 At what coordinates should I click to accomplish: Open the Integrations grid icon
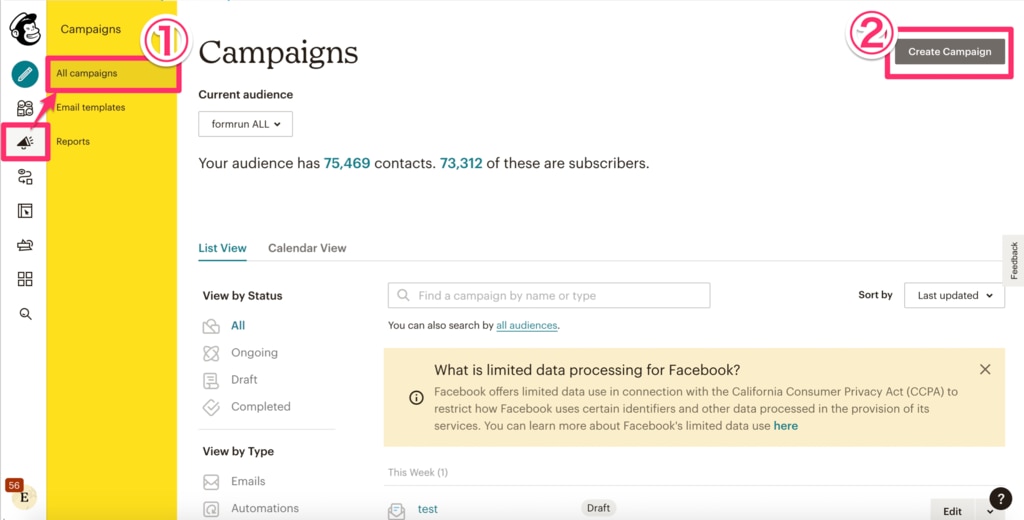25,279
